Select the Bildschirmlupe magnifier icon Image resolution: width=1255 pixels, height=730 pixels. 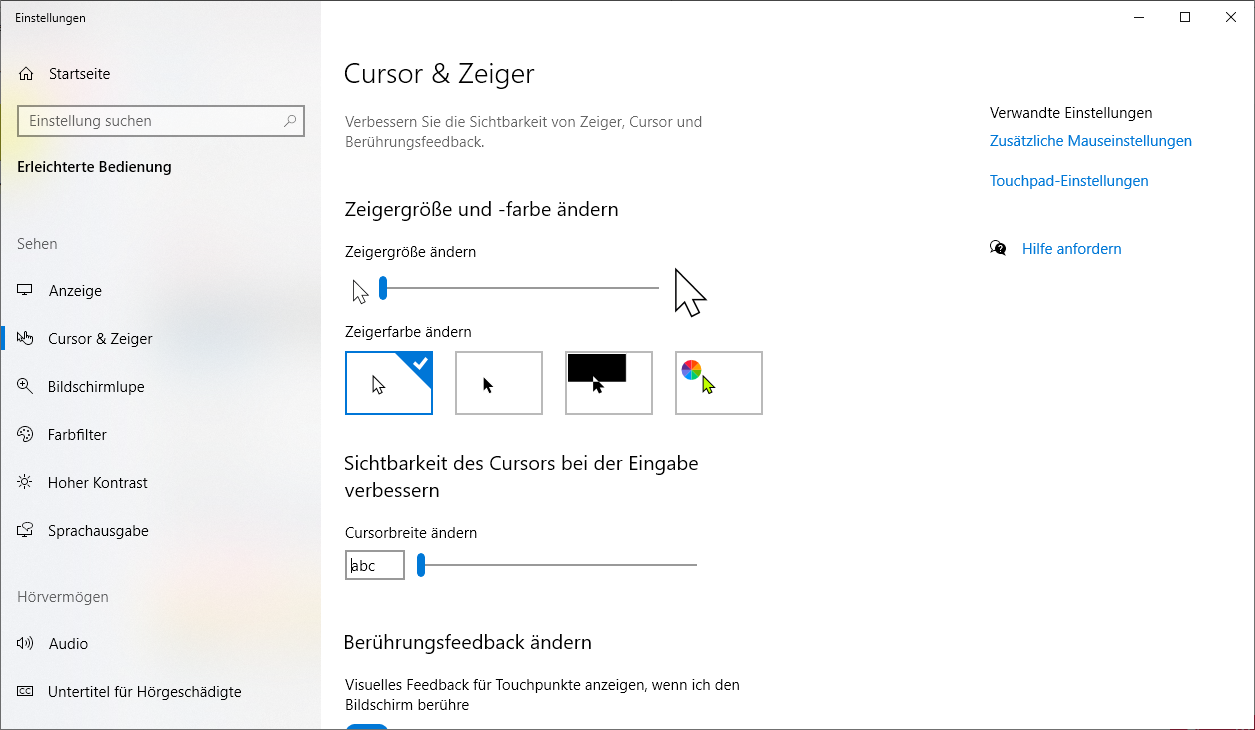26,387
